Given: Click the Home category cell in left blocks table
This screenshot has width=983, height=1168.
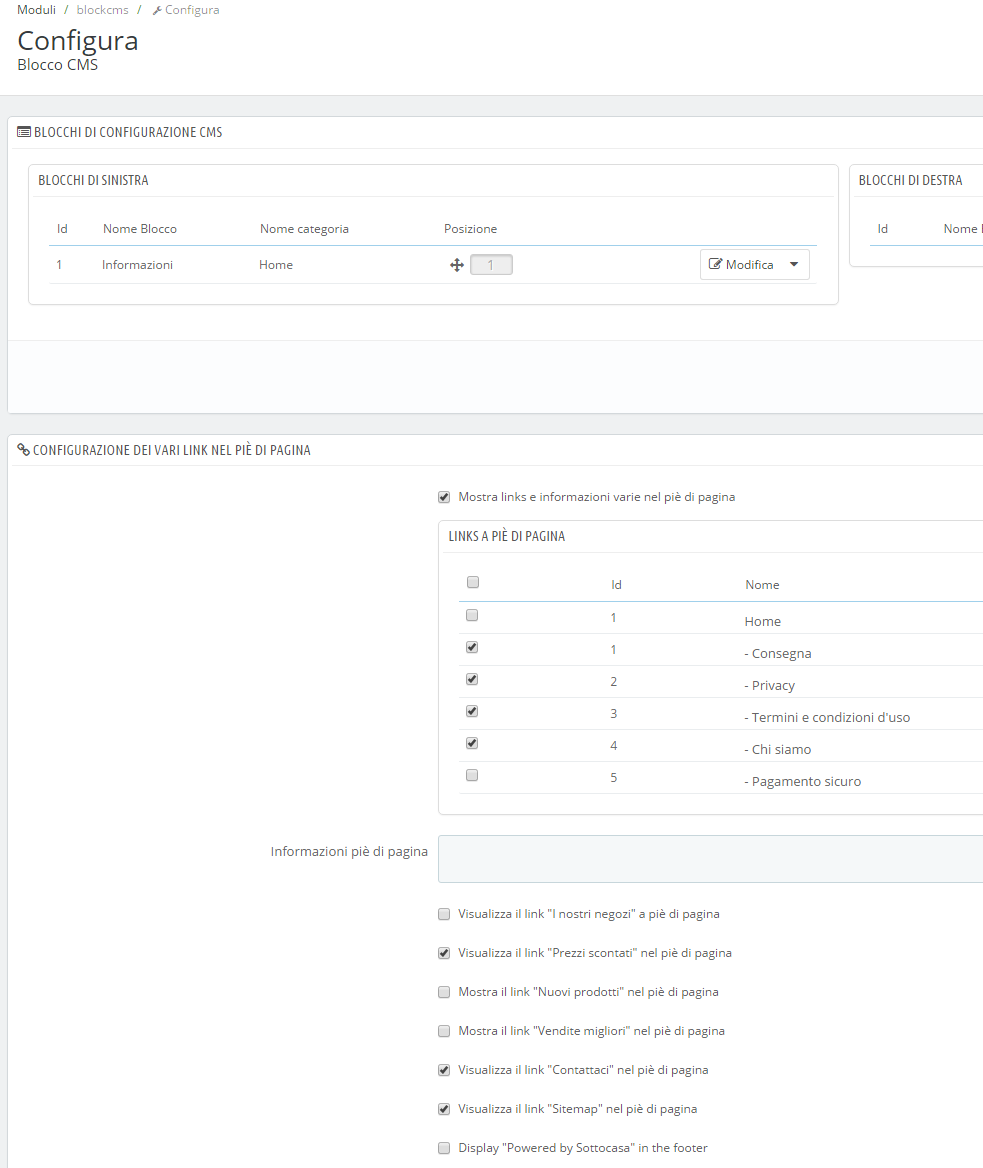Looking at the screenshot, I should pos(276,264).
